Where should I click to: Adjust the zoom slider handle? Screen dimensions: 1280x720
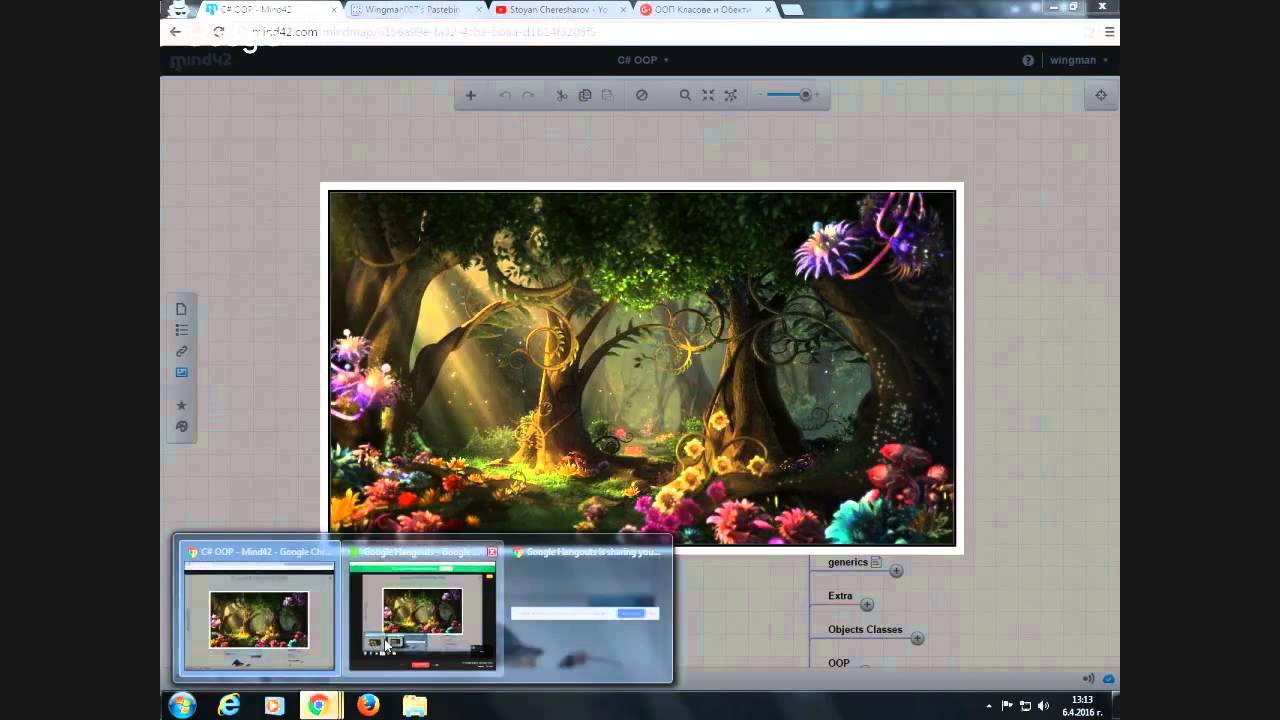coord(805,95)
